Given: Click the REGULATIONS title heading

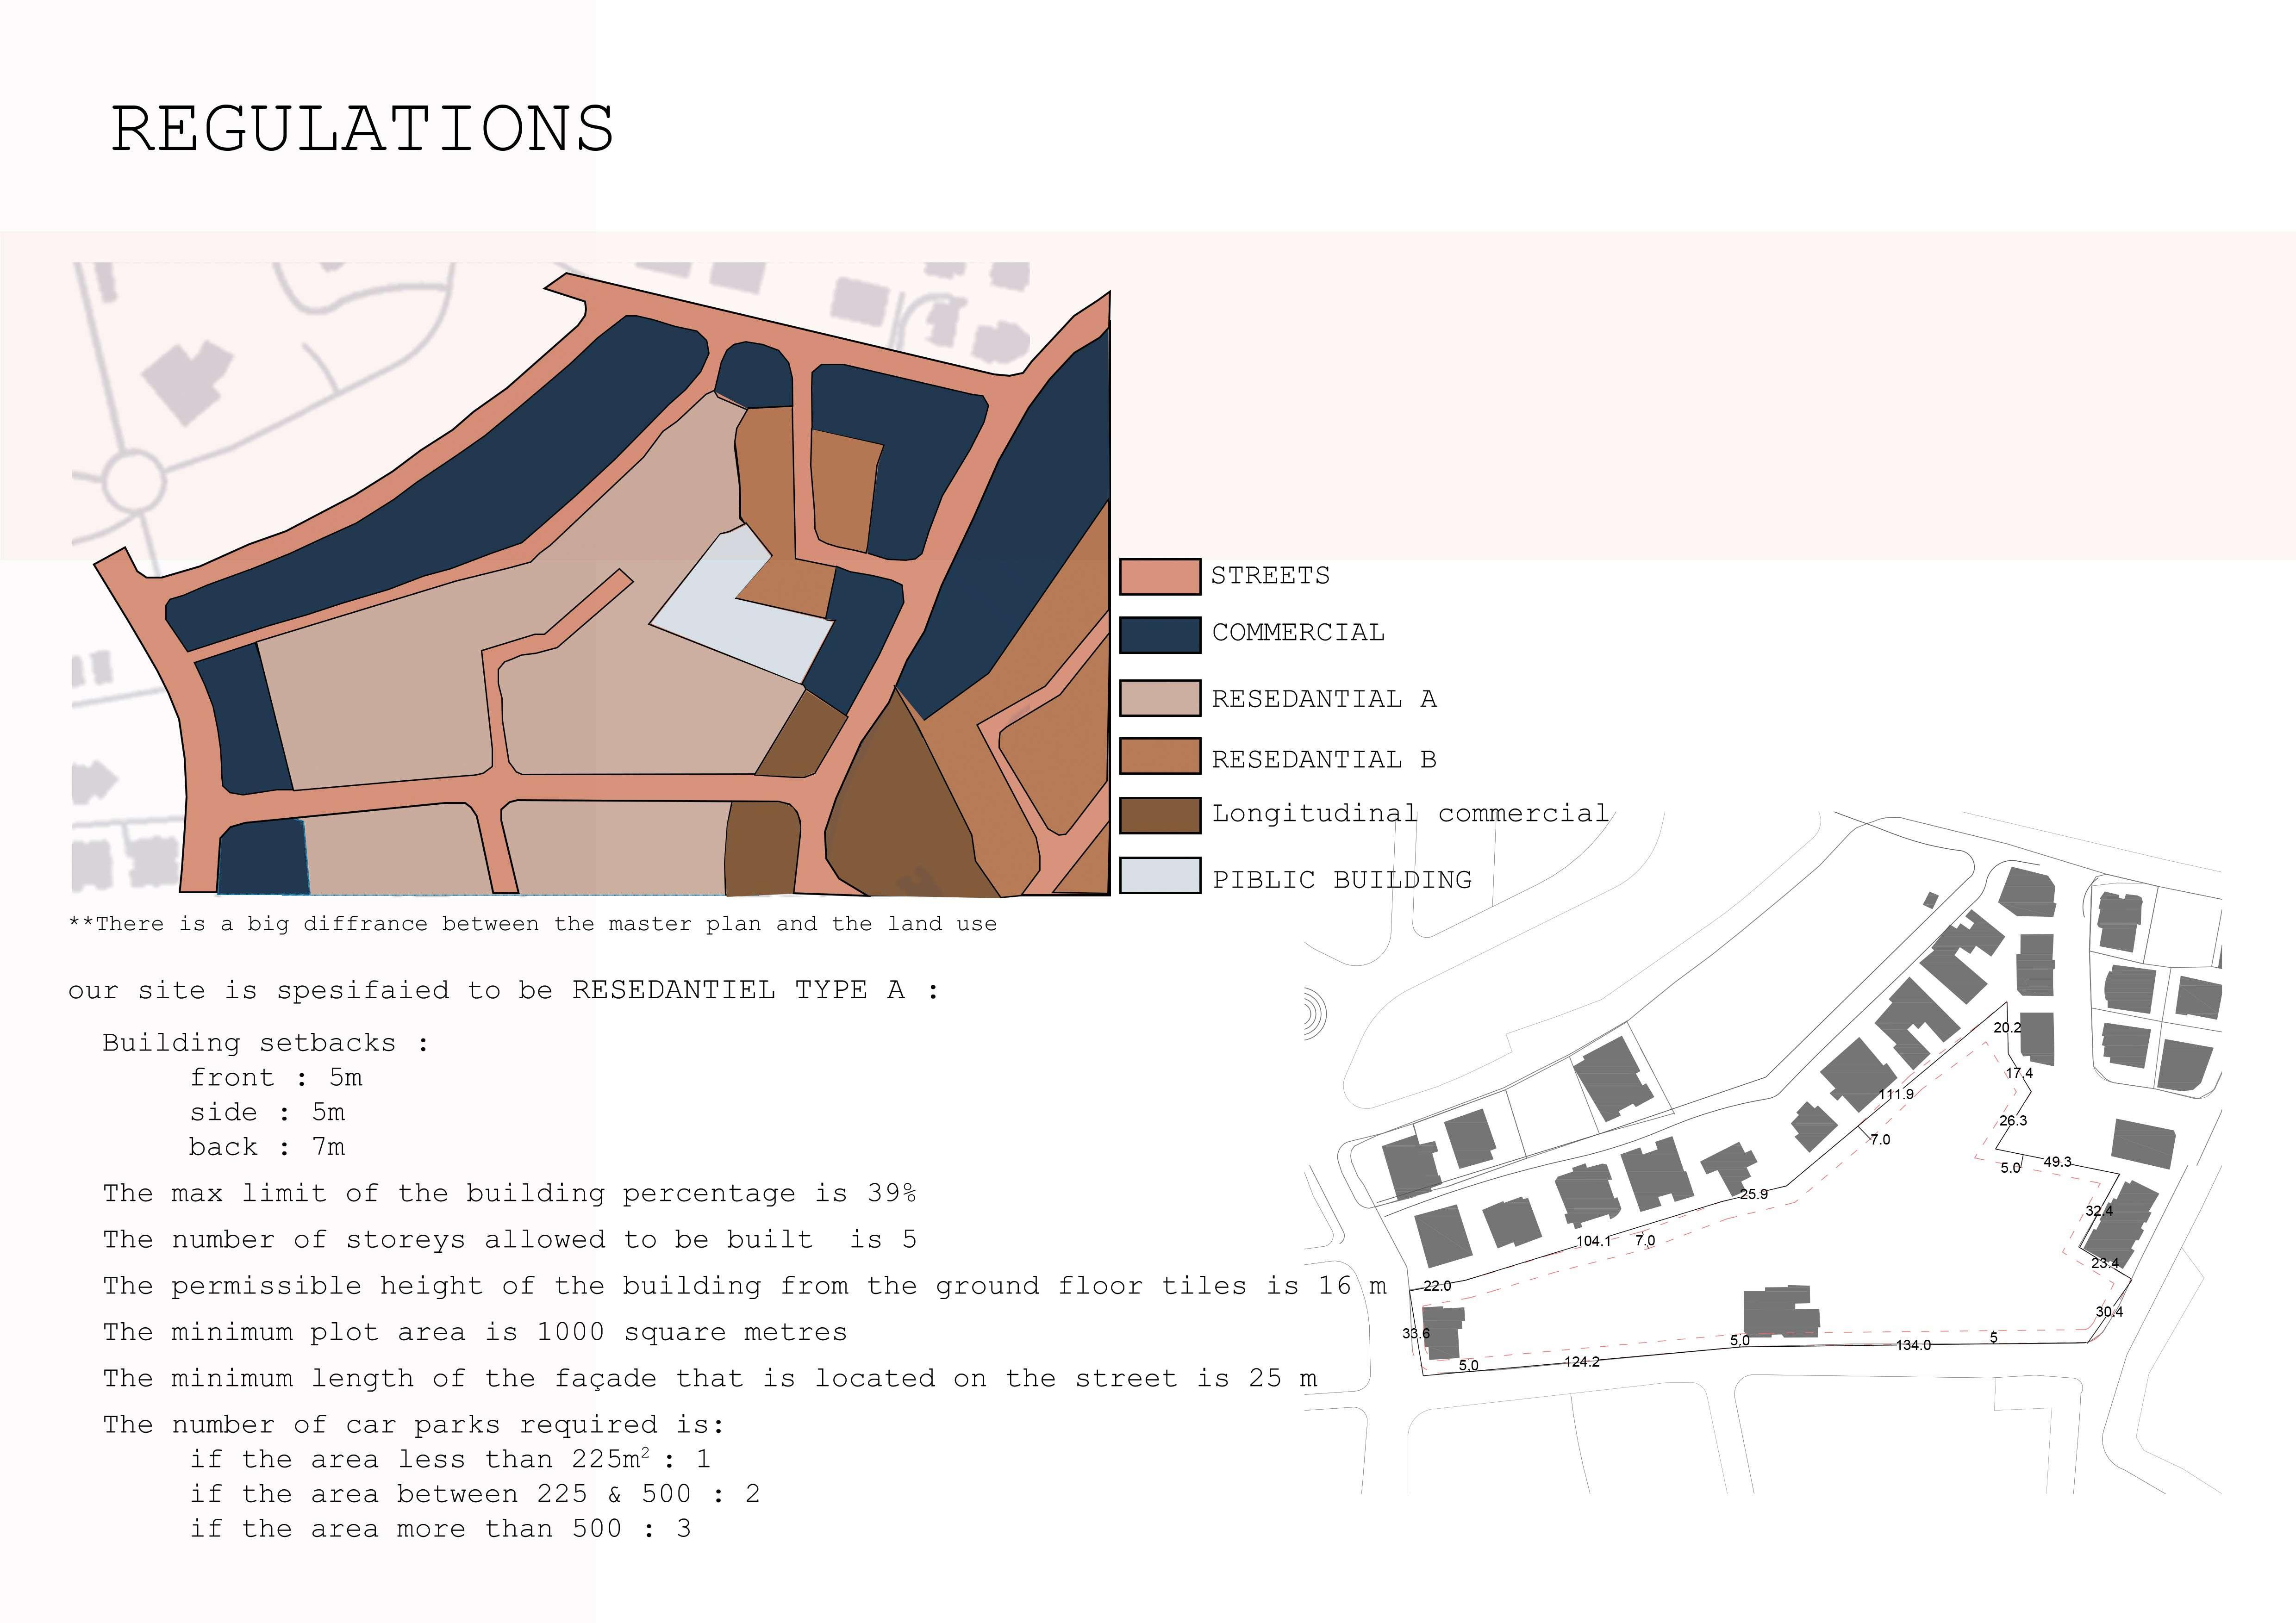Looking at the screenshot, I should tap(362, 129).
